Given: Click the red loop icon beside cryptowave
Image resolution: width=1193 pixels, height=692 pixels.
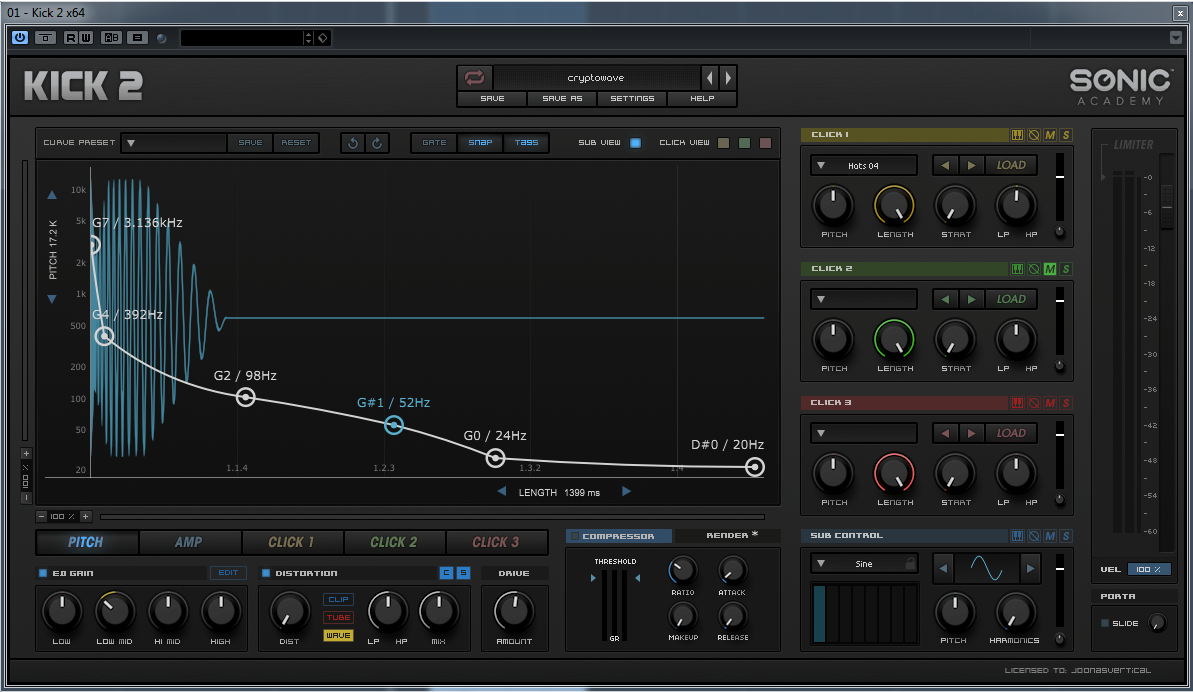Looking at the screenshot, I should tap(474, 78).
